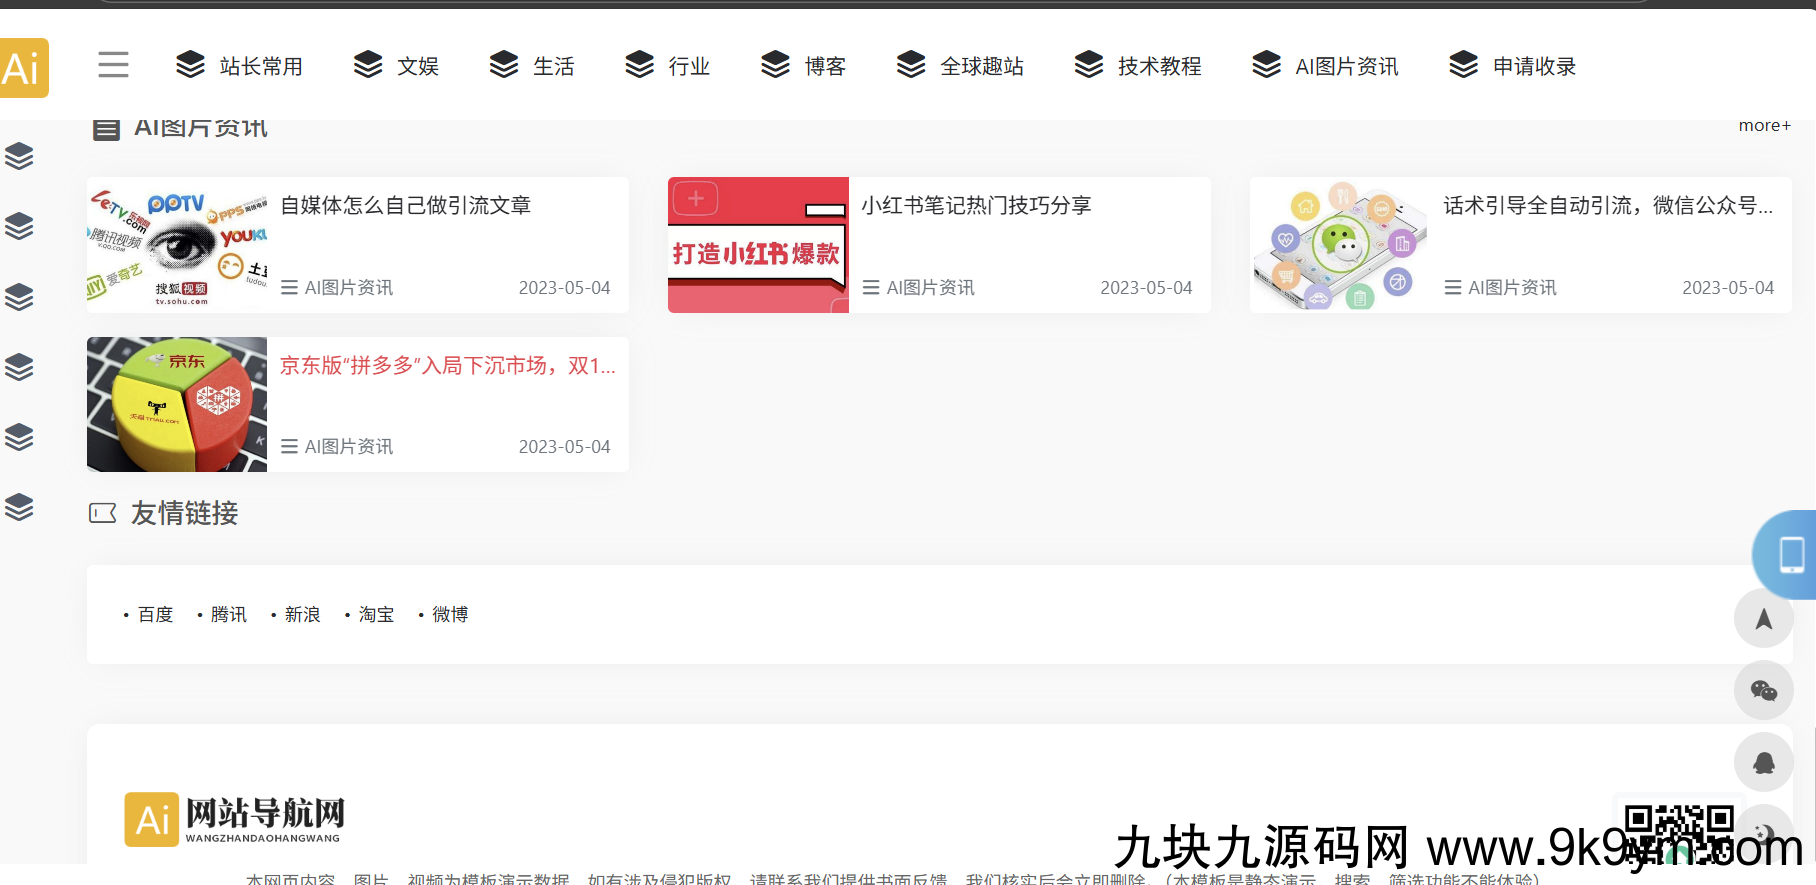
Task: Click the fourth left sidebar layers icon
Action: tap(19, 367)
